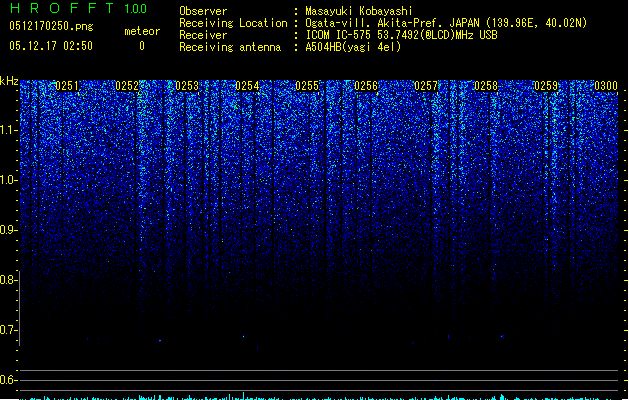This screenshot has width=629, height=400.
Task: Click the 0253 time marker
Action: click(x=187, y=86)
